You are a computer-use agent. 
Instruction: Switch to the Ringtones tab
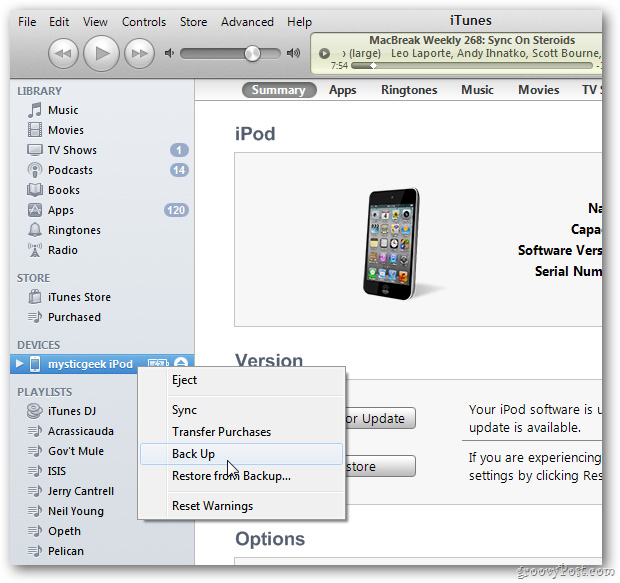coord(409,90)
